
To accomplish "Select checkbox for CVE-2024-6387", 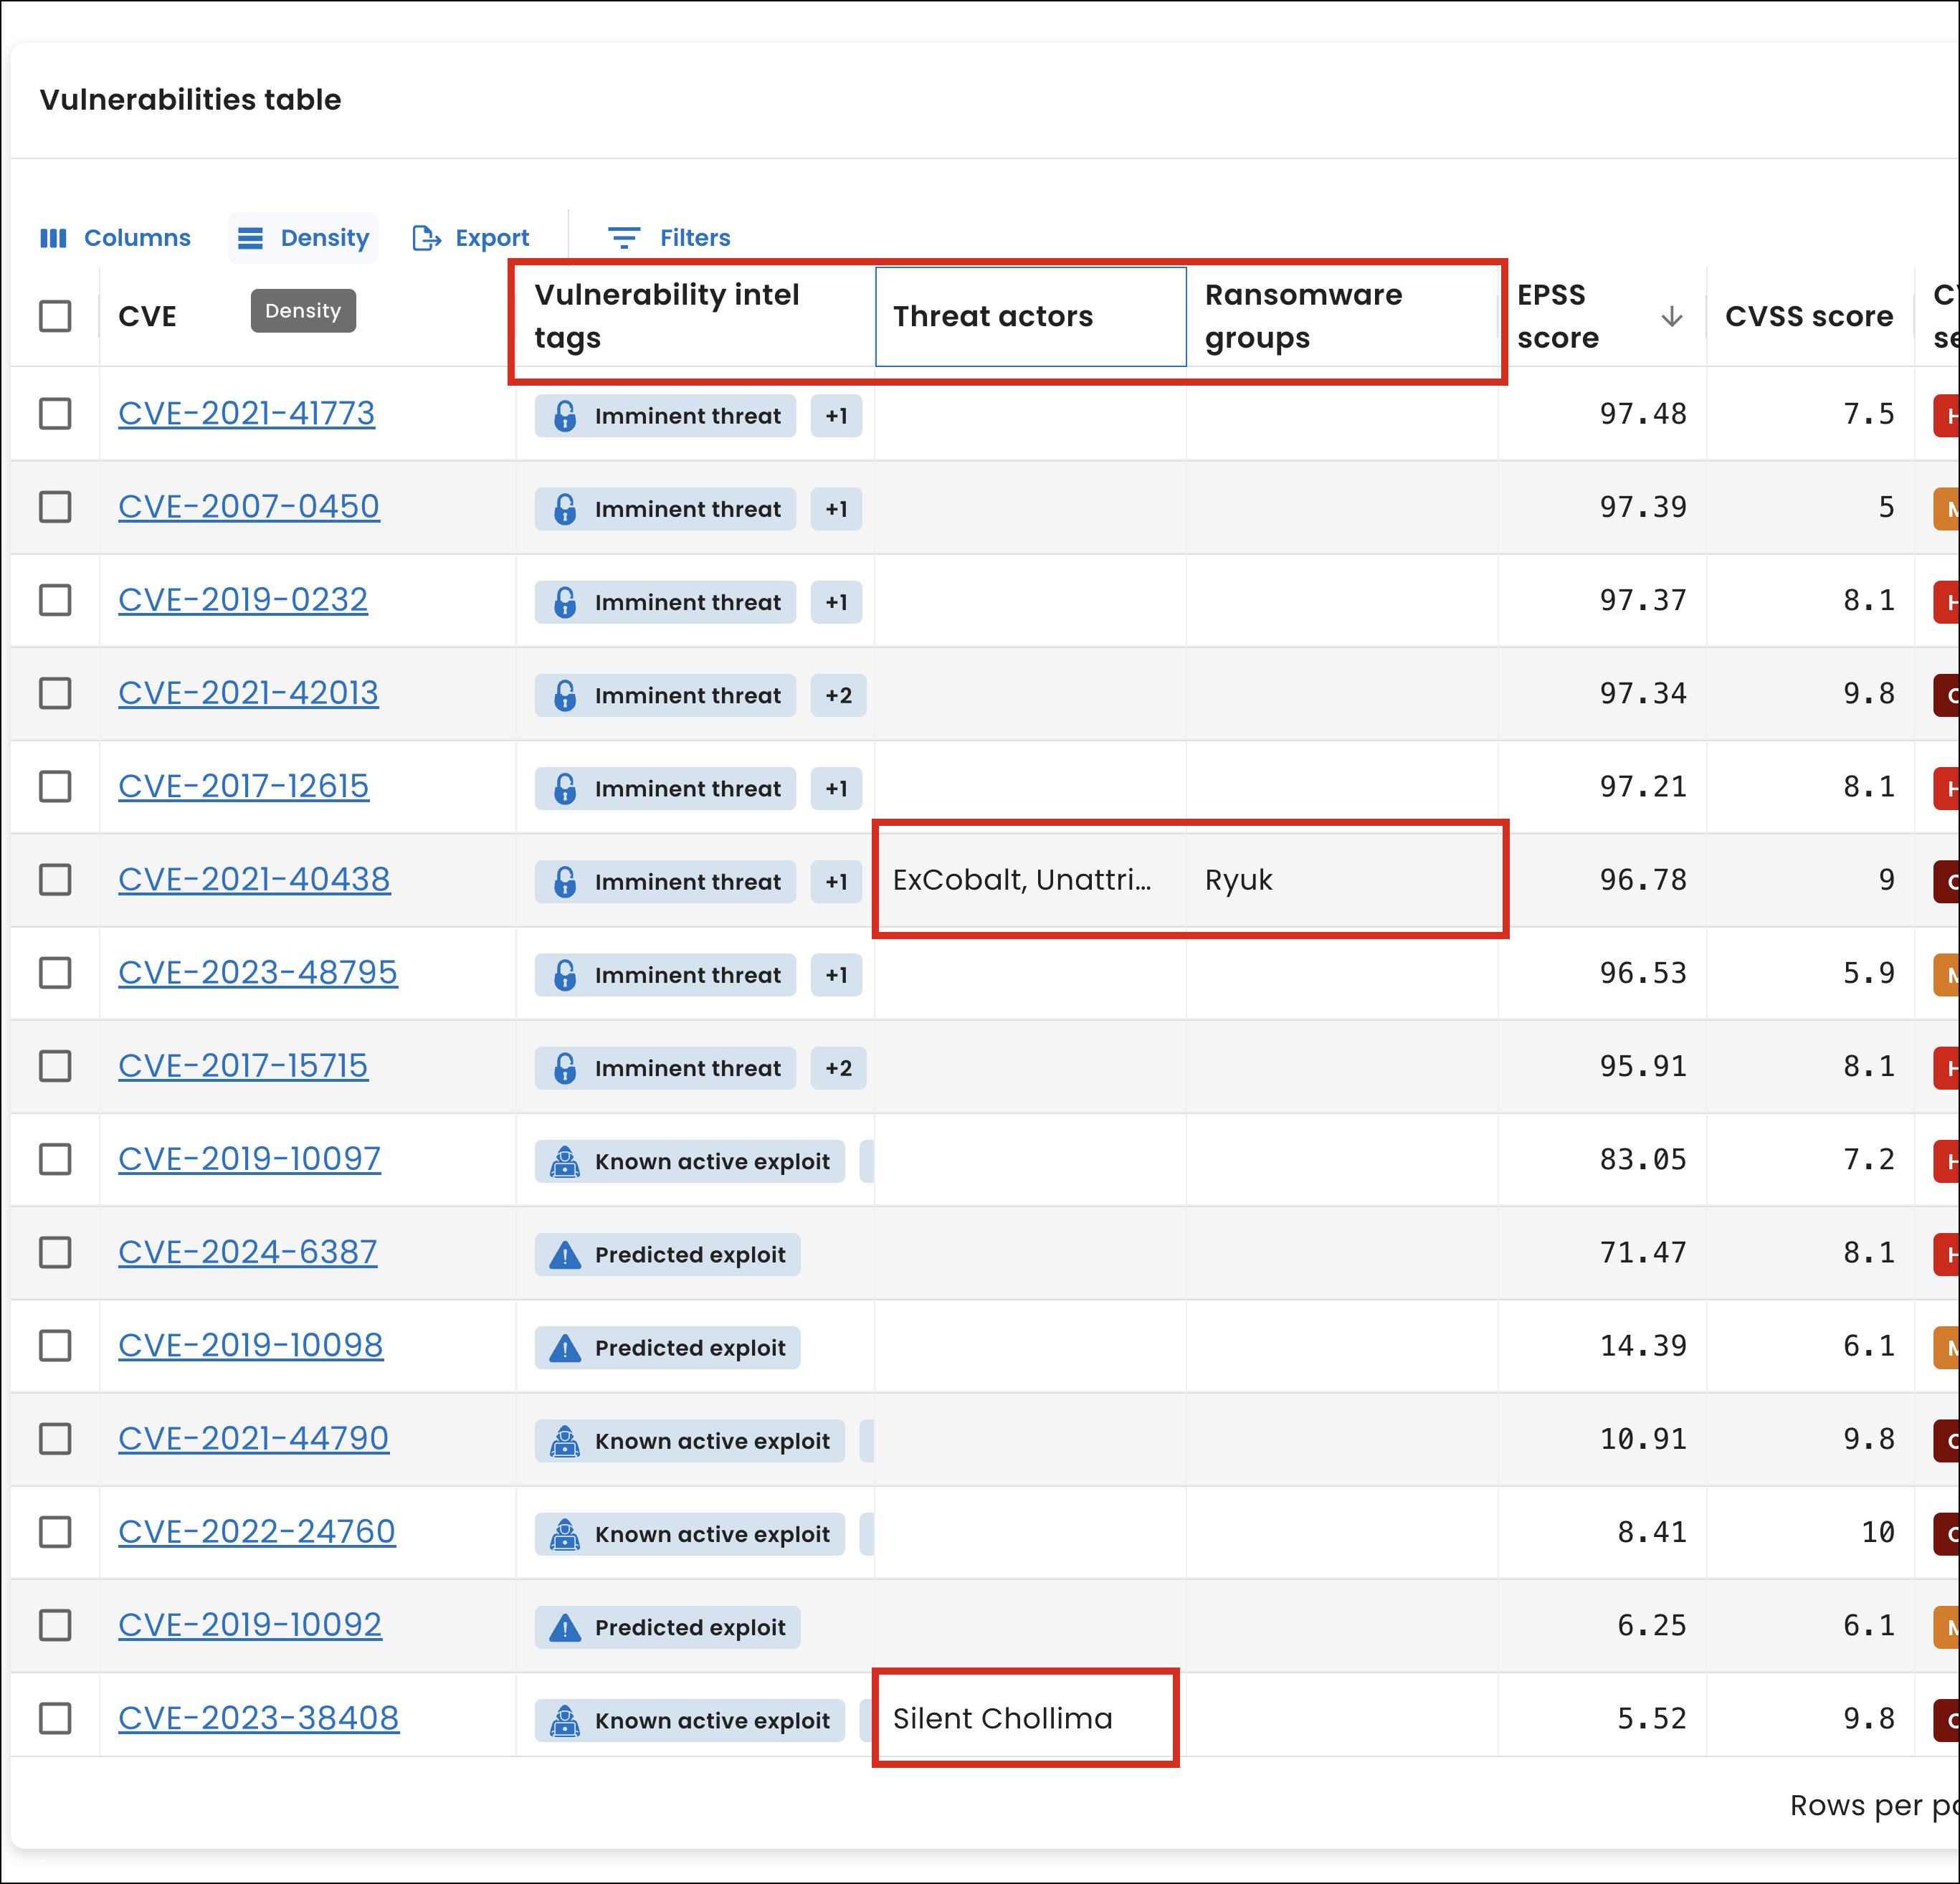I will click(55, 1252).
